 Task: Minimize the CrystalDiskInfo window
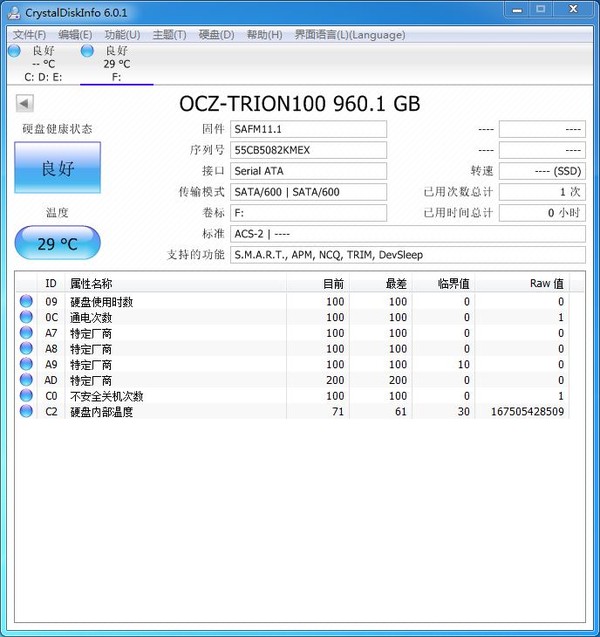click(517, 10)
